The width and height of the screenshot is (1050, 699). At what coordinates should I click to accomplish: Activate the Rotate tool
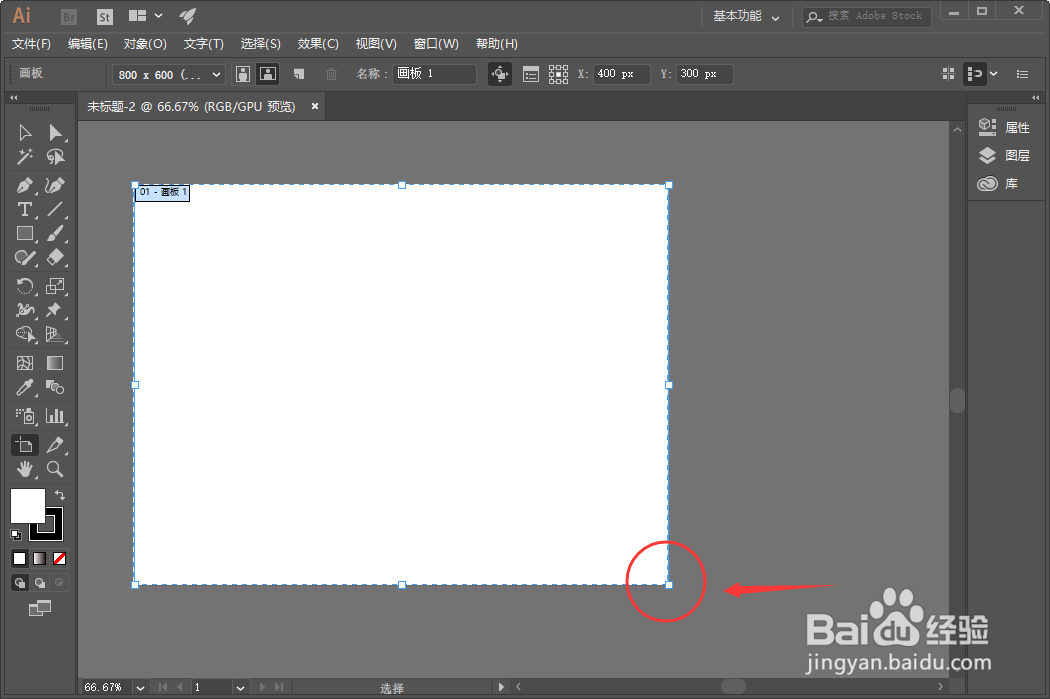[x=25, y=286]
